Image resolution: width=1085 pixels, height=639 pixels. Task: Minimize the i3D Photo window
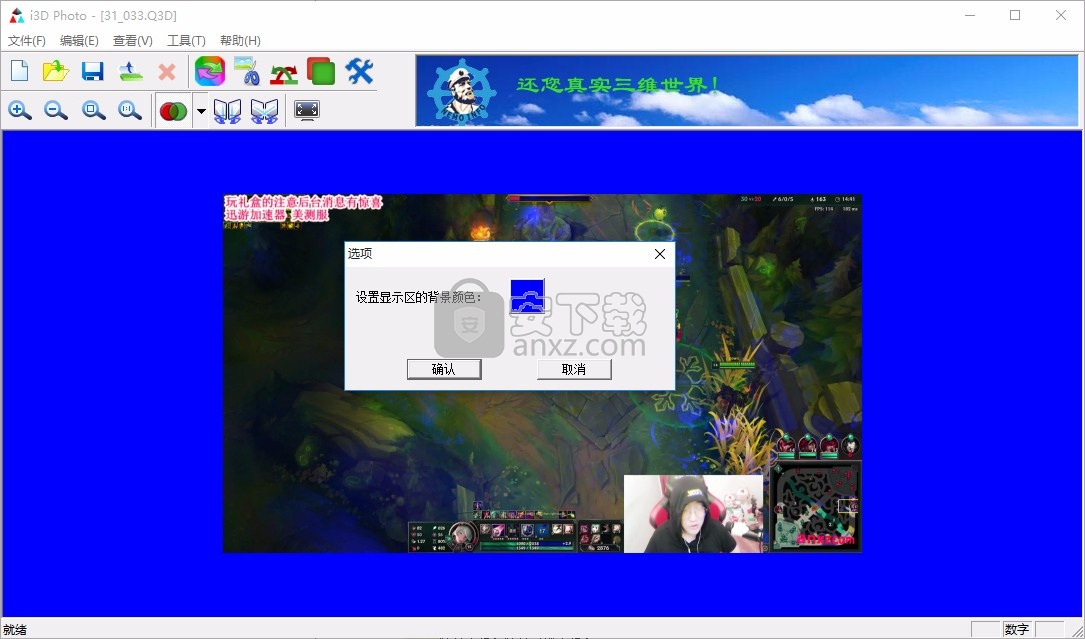(969, 15)
